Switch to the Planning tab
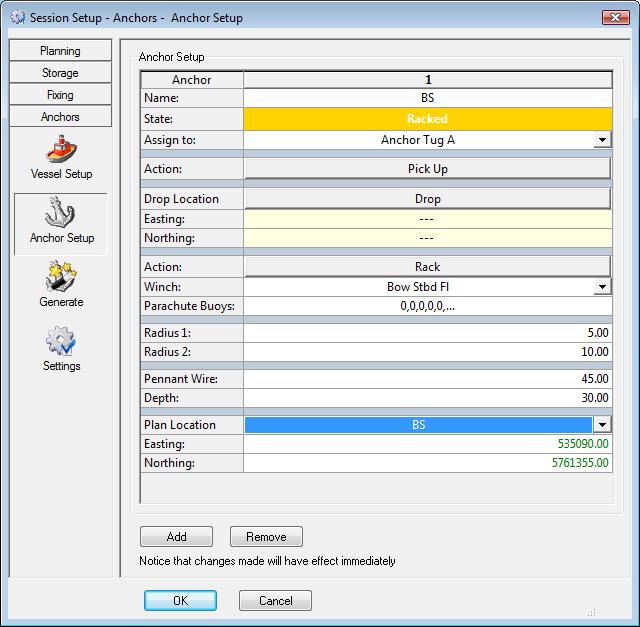 pyautogui.click(x=60, y=51)
